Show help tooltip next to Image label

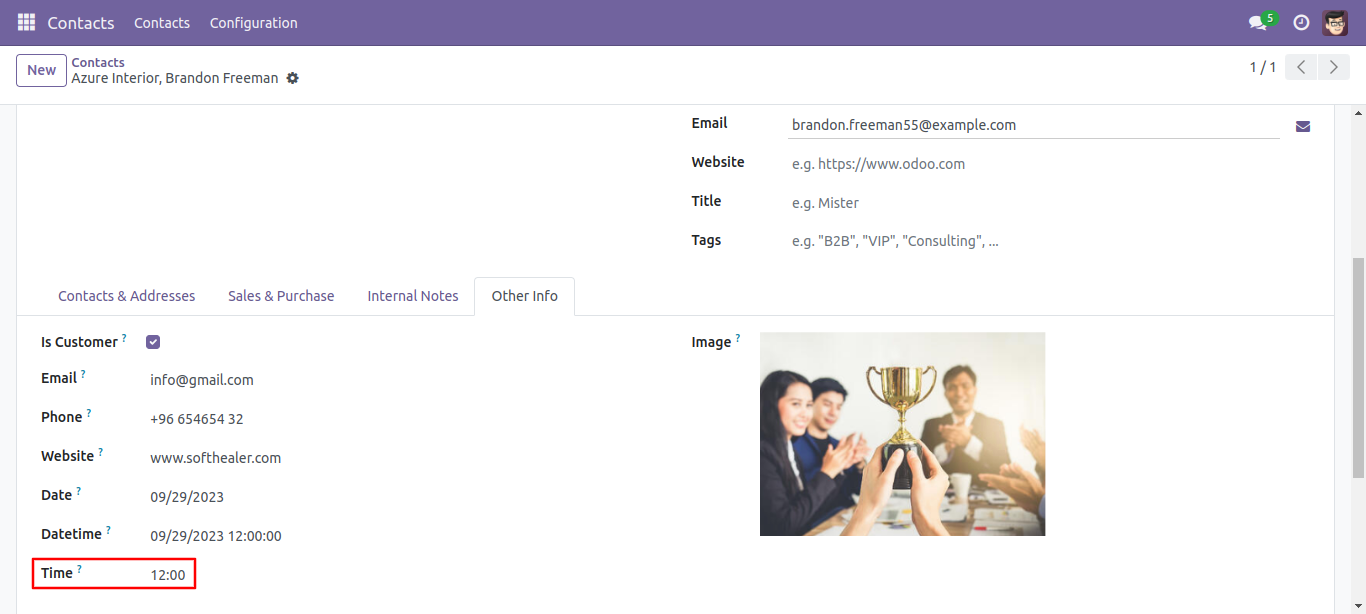(x=738, y=338)
